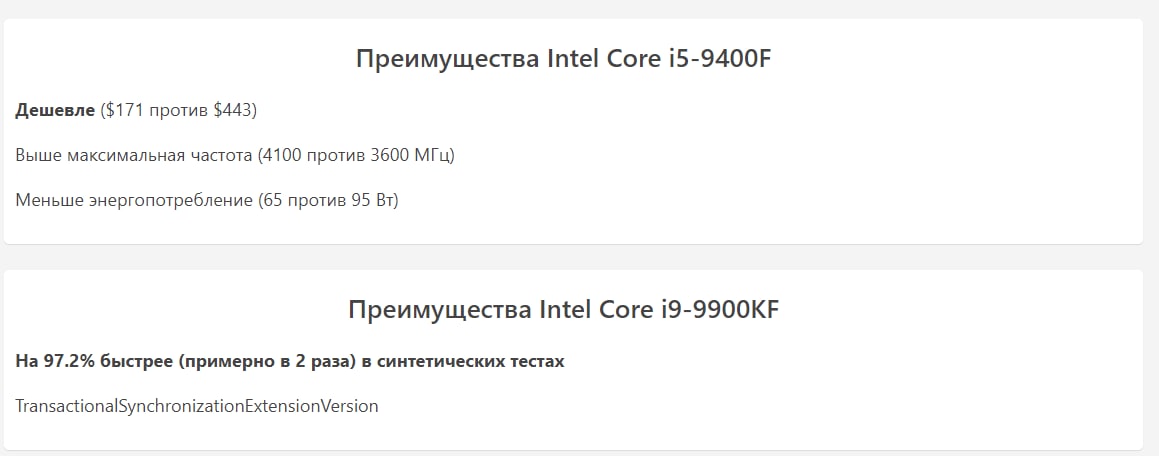
Task: Click the word частота in second line
Action: [x=220, y=157]
